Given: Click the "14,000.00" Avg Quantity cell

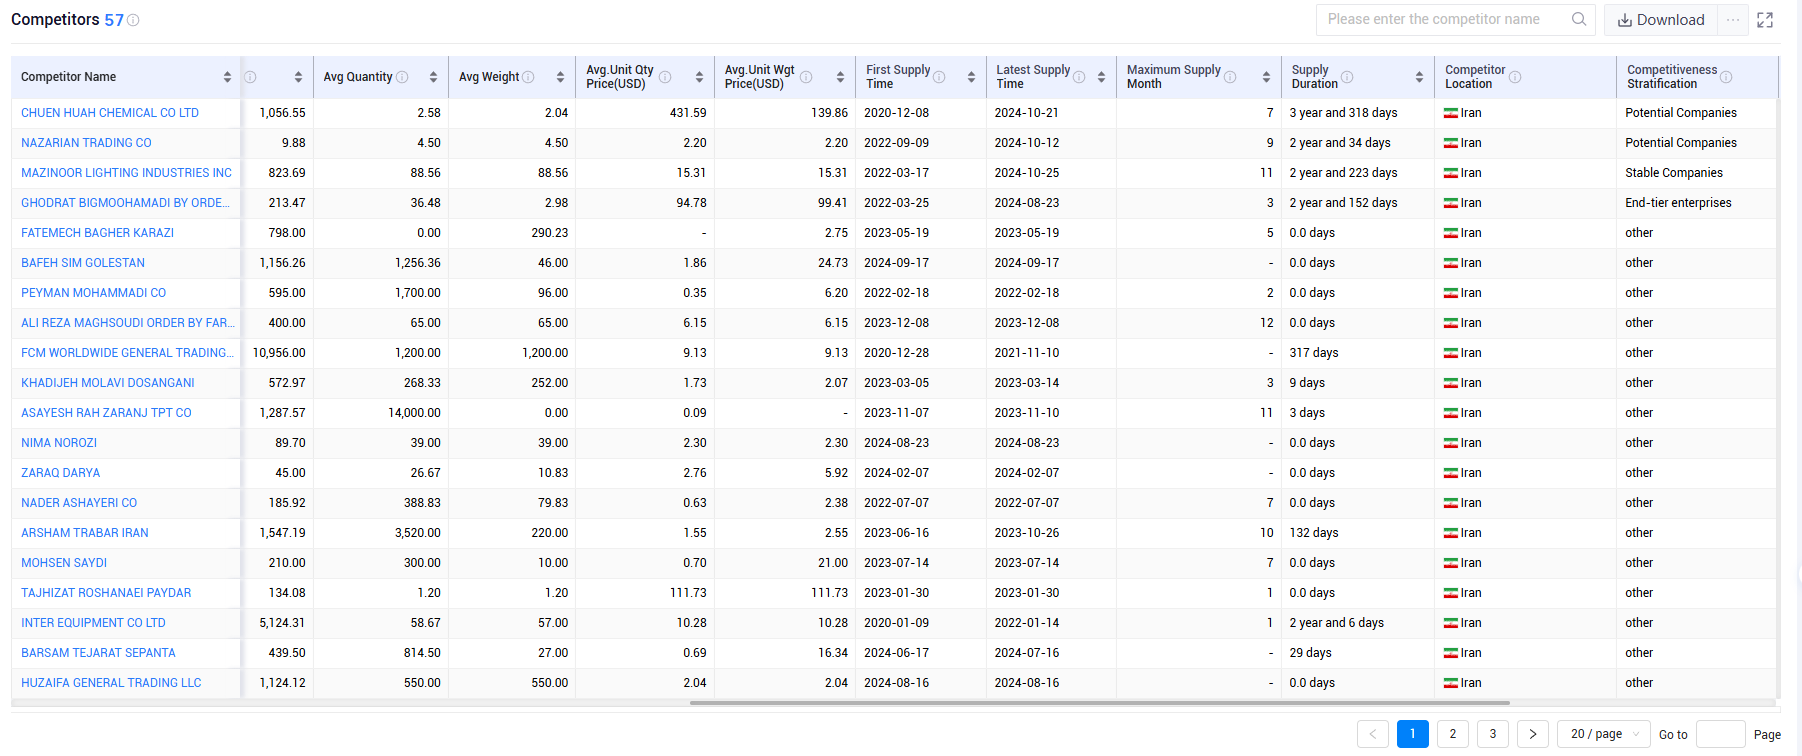Looking at the screenshot, I should 414,413.
